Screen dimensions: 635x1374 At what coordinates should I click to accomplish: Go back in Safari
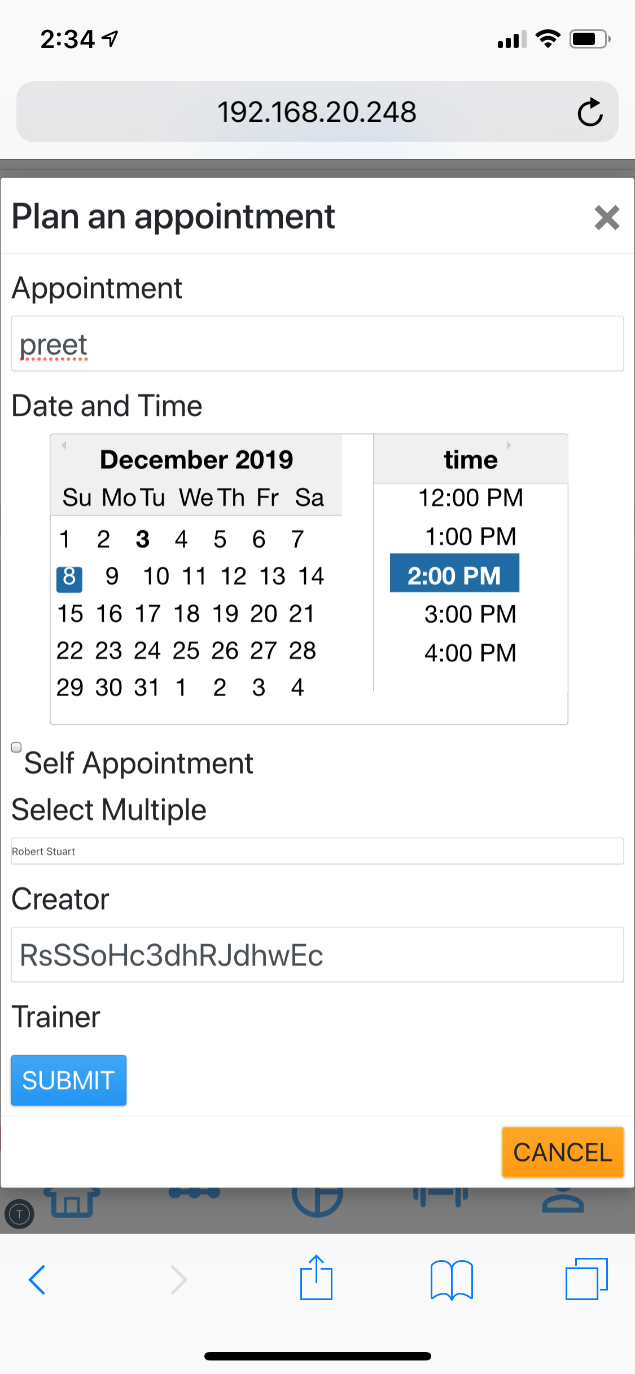coord(37,1279)
